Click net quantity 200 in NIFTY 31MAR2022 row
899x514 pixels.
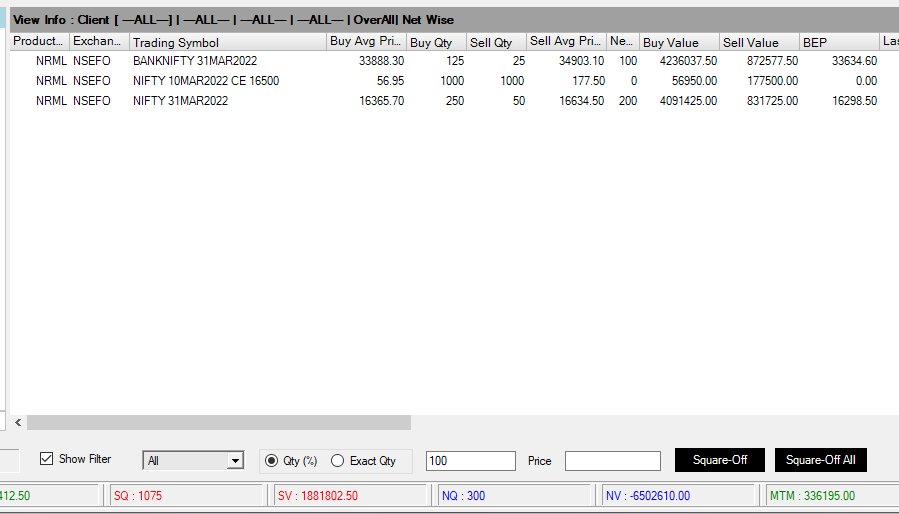tap(628, 101)
